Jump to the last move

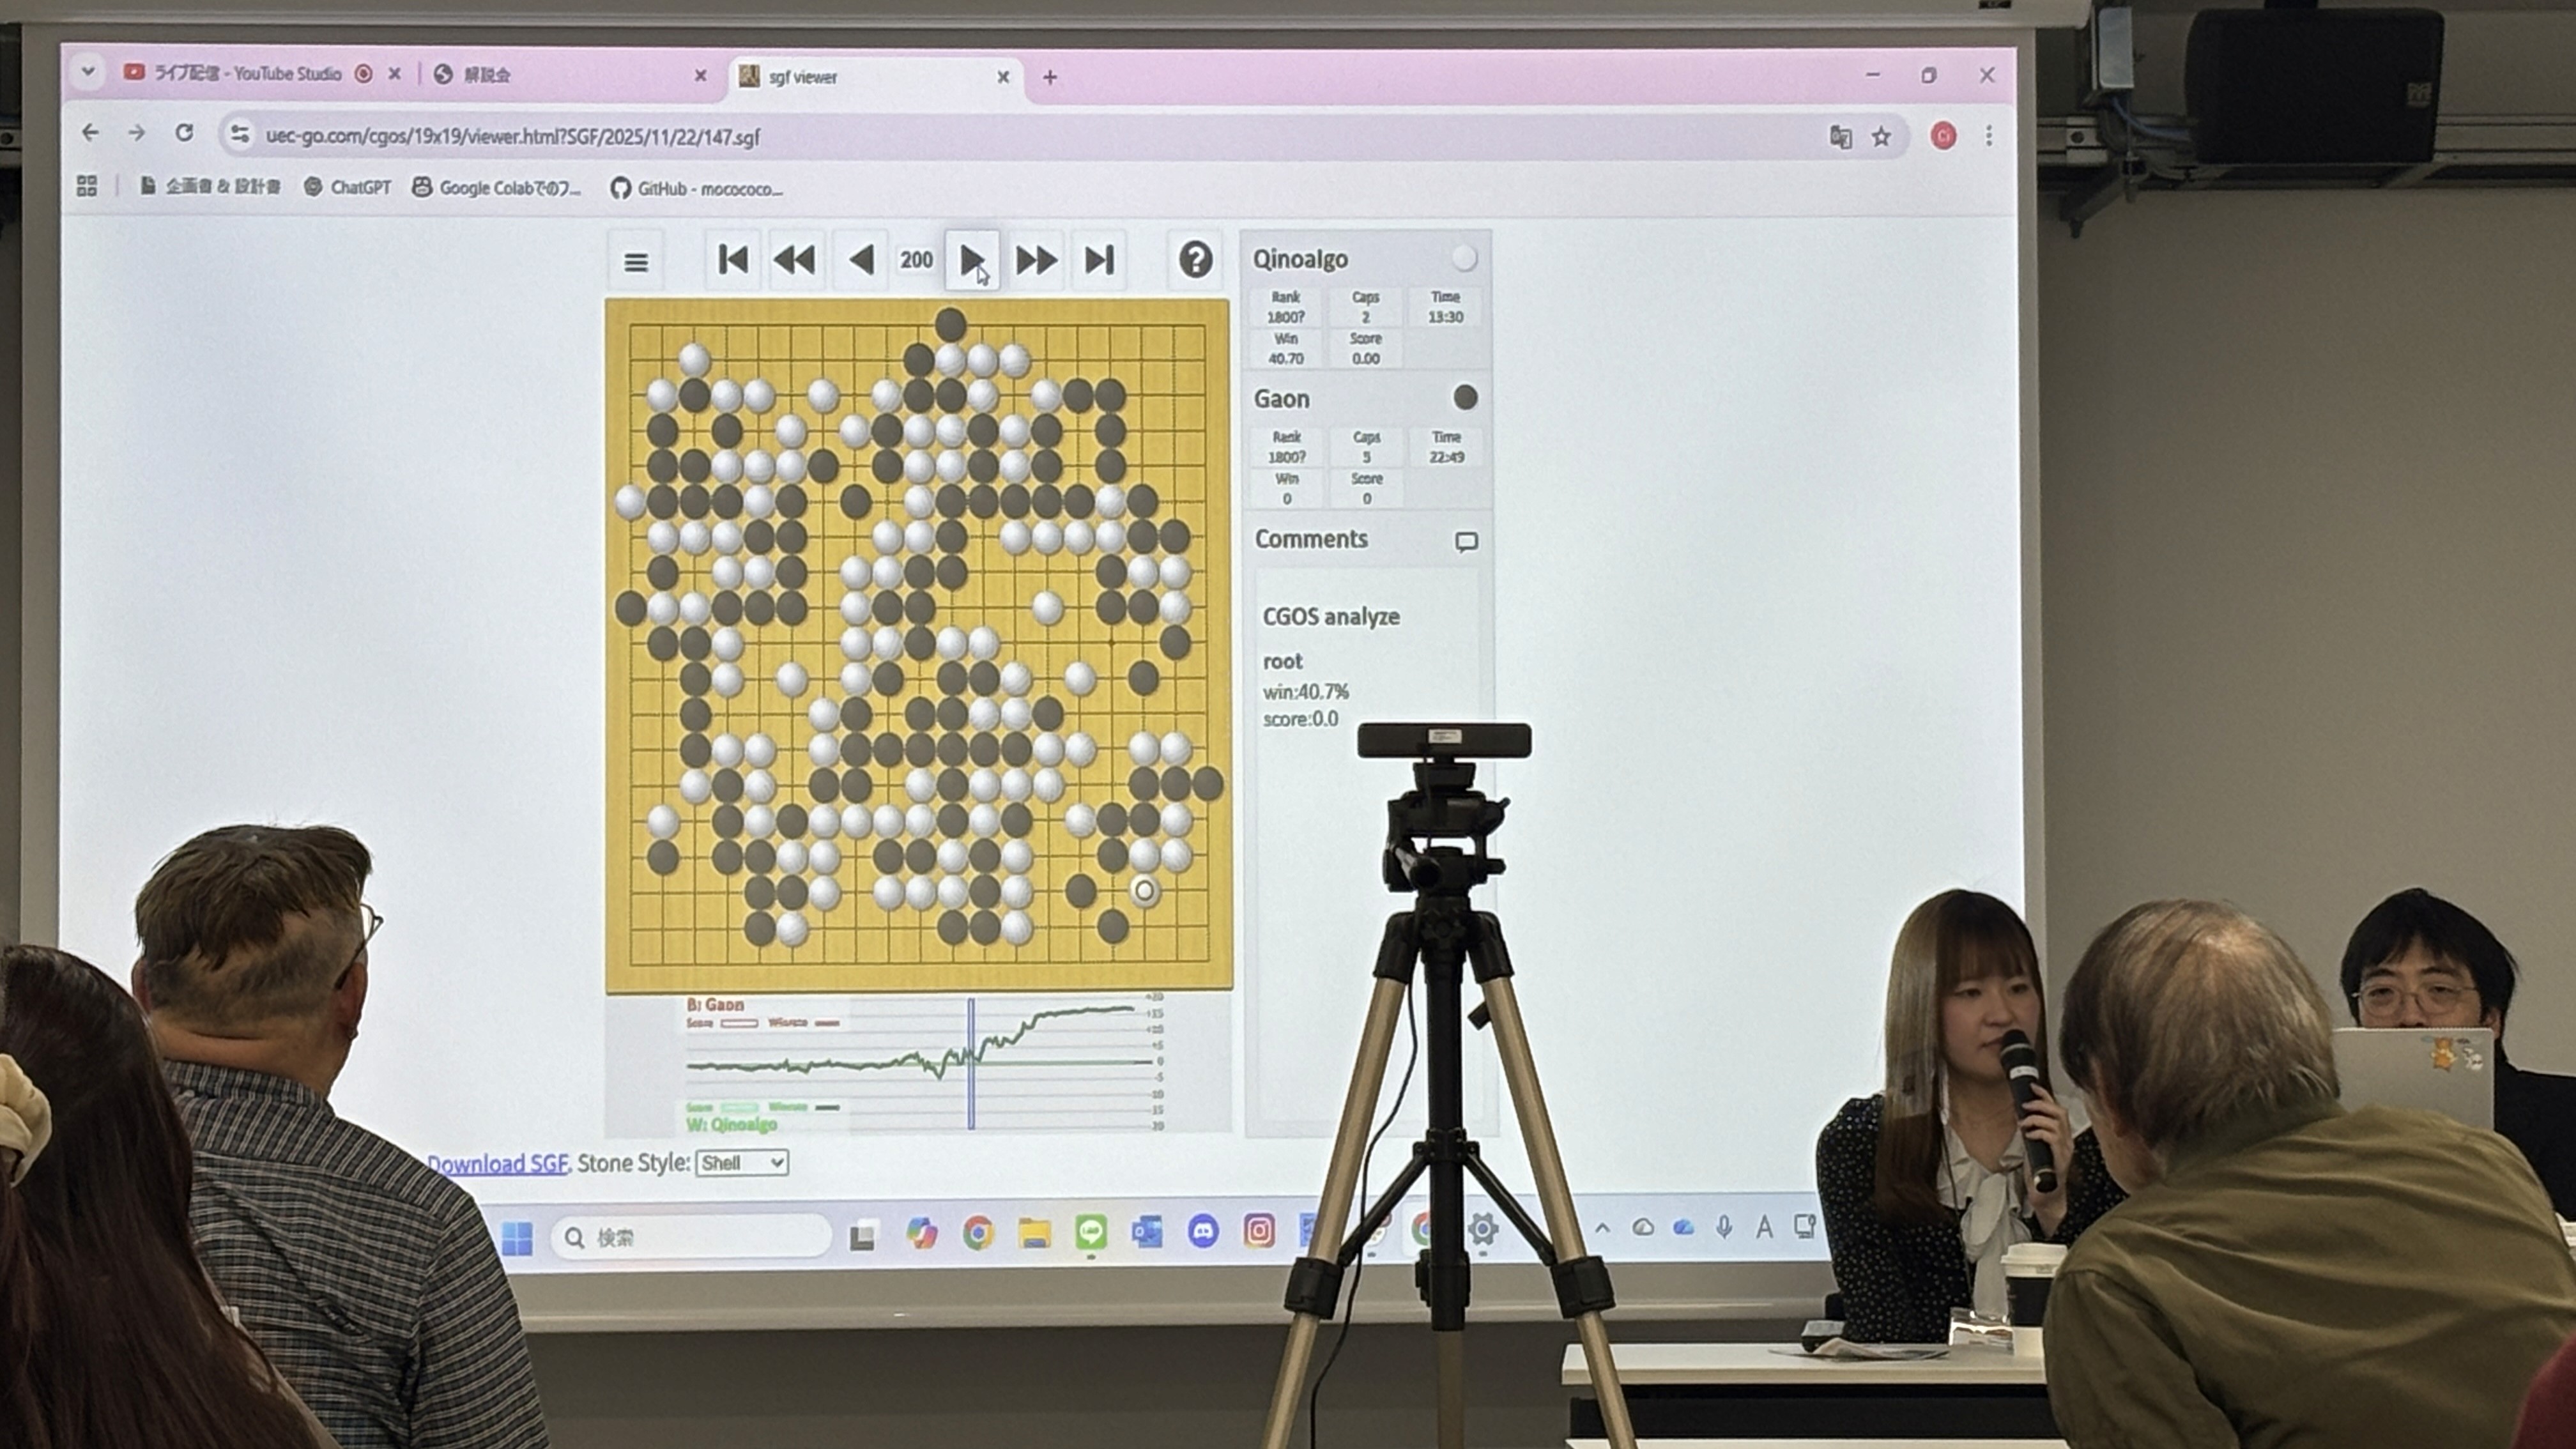click(x=1099, y=261)
